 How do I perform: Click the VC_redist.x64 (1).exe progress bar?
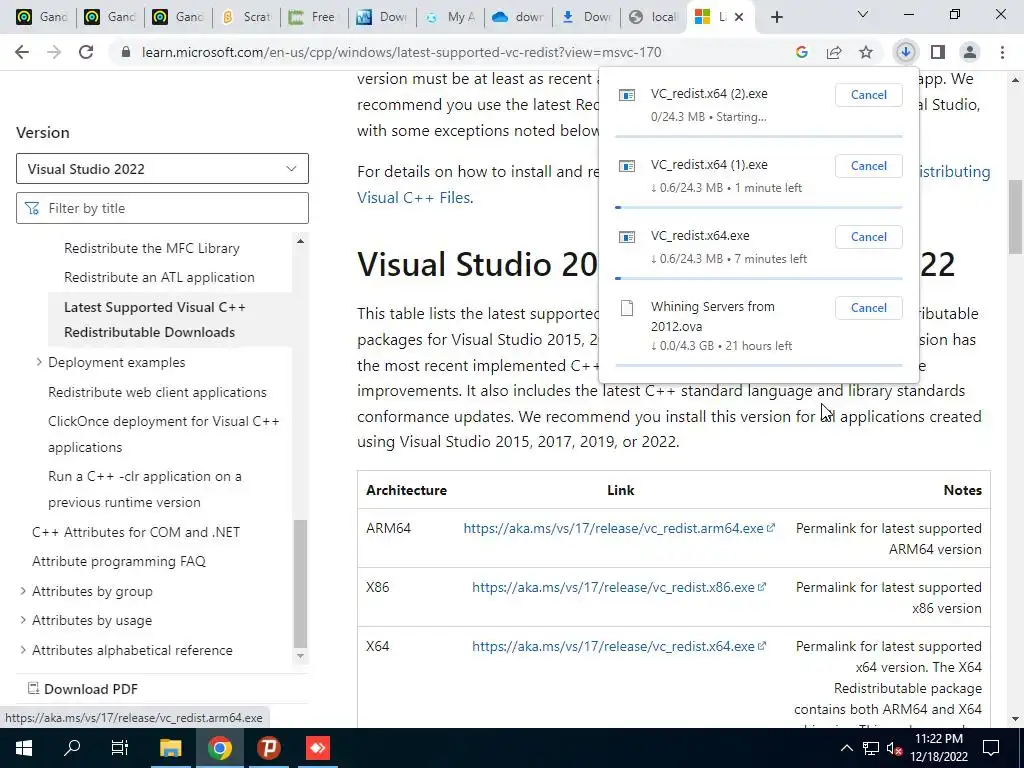point(759,208)
